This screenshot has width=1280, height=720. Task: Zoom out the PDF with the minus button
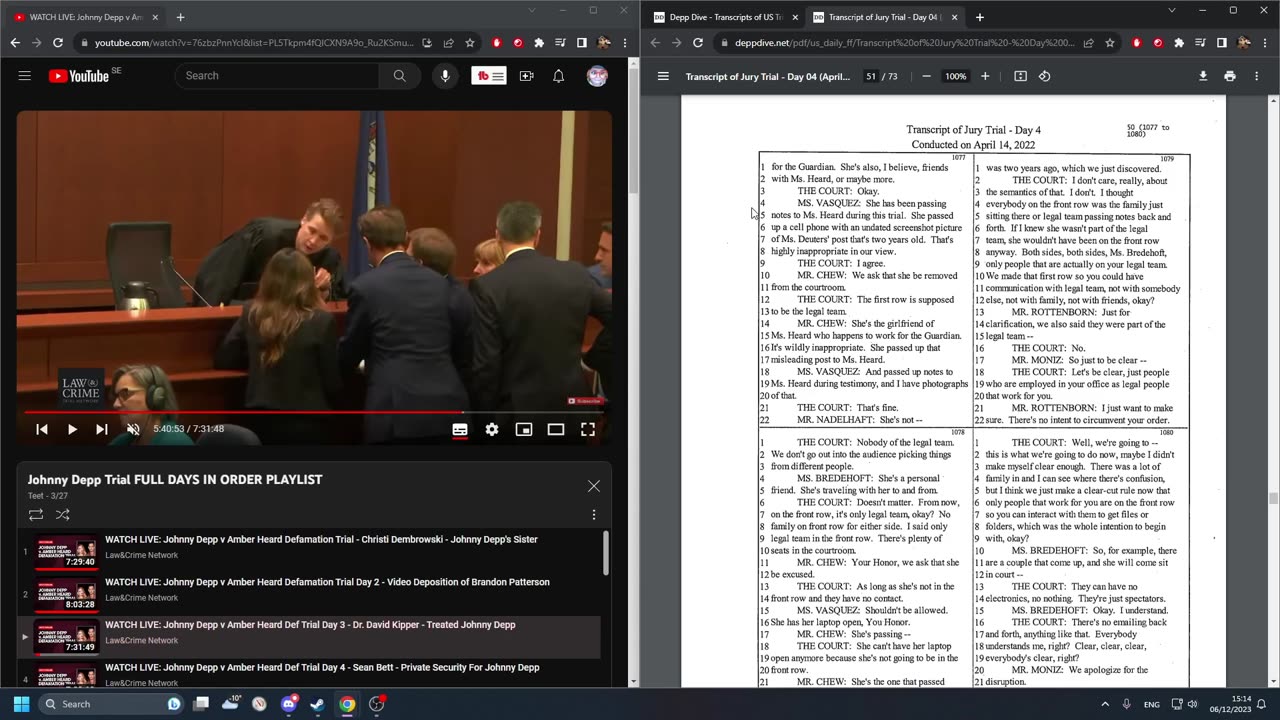click(x=926, y=76)
